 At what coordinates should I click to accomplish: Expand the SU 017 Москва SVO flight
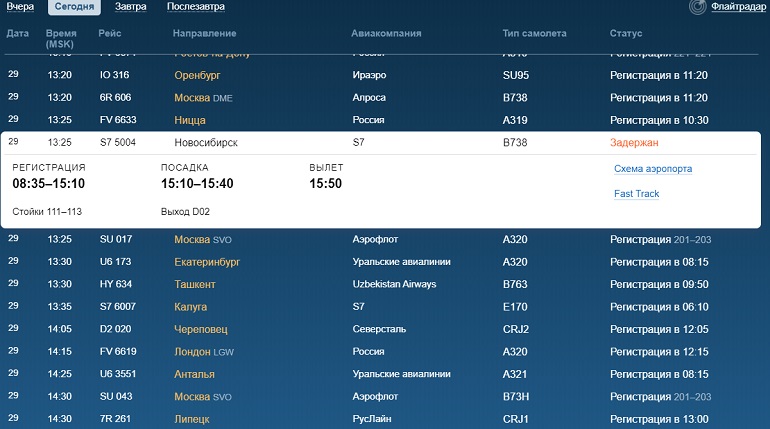pos(381,240)
